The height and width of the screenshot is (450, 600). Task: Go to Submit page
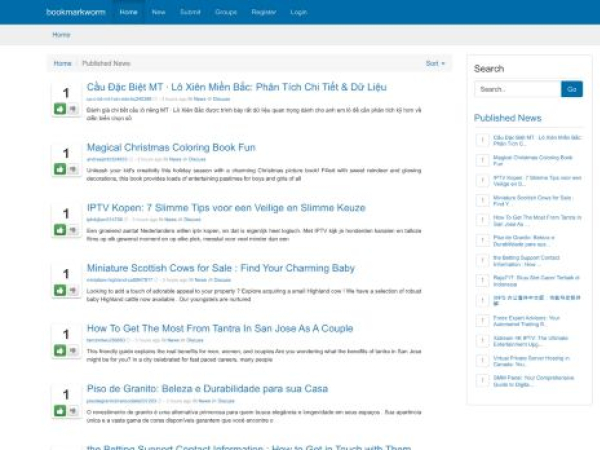(190, 12)
